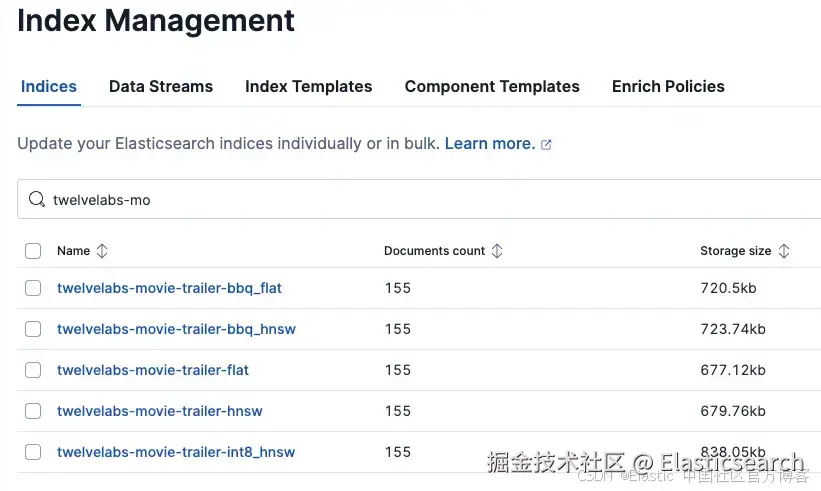821x491 pixels.
Task: Open the Component Templates tab
Action: tap(492, 86)
